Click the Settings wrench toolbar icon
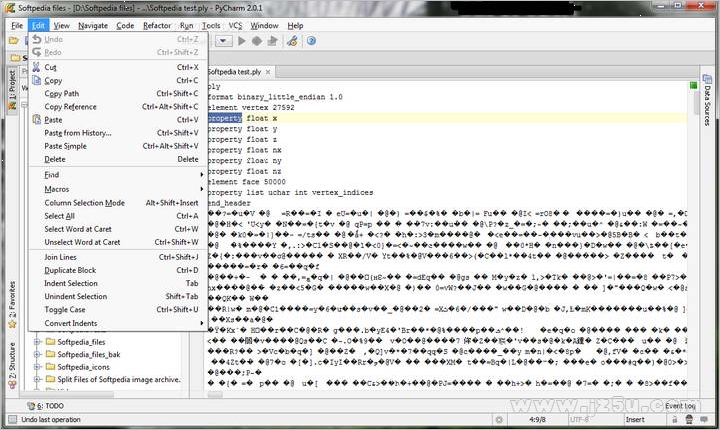 (x=292, y=41)
